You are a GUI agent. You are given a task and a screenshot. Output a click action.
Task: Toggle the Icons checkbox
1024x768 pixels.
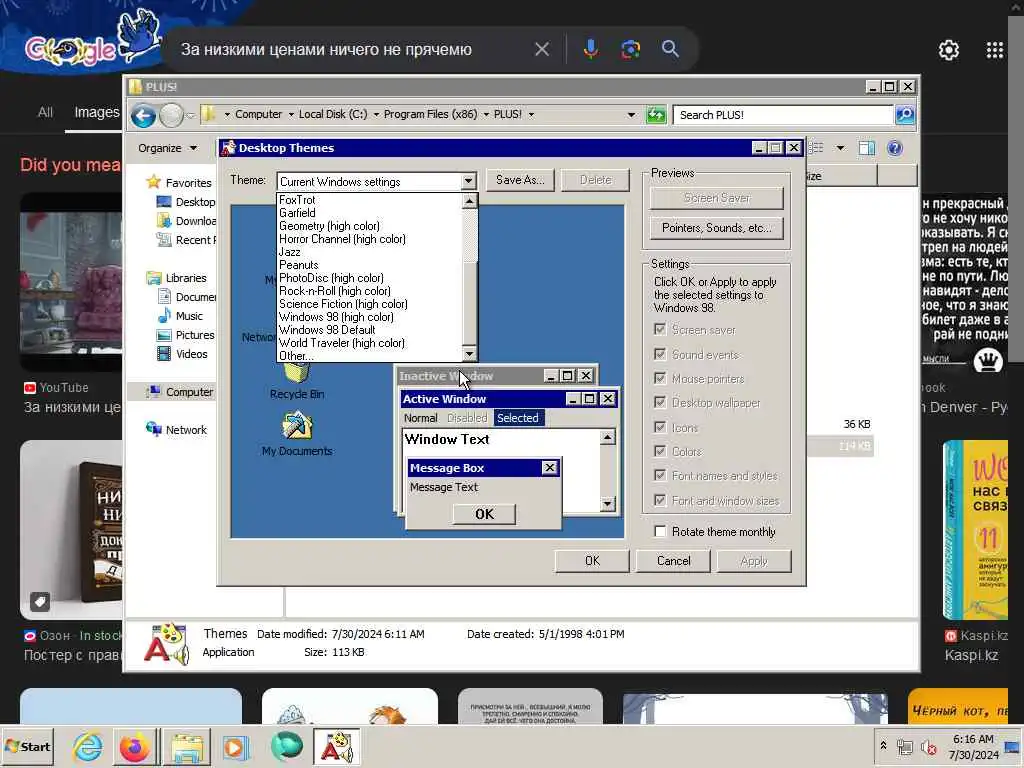pyautogui.click(x=660, y=427)
